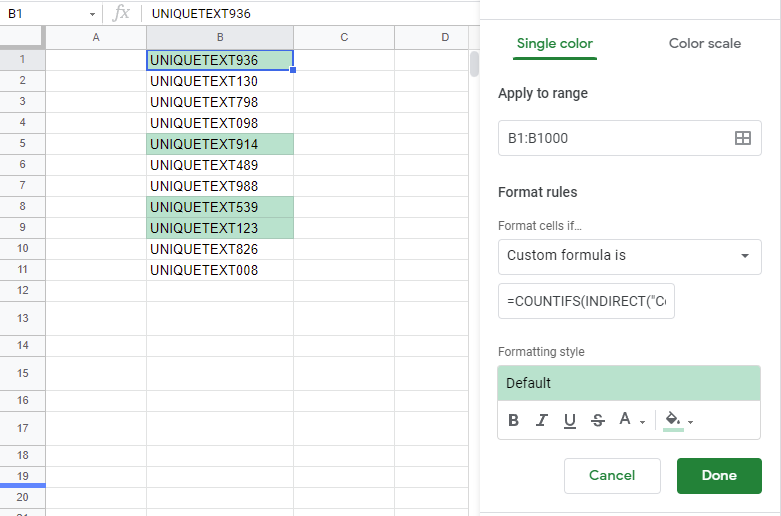The image size is (781, 516).
Task: Switch to the Single color tab
Action: tap(554, 44)
